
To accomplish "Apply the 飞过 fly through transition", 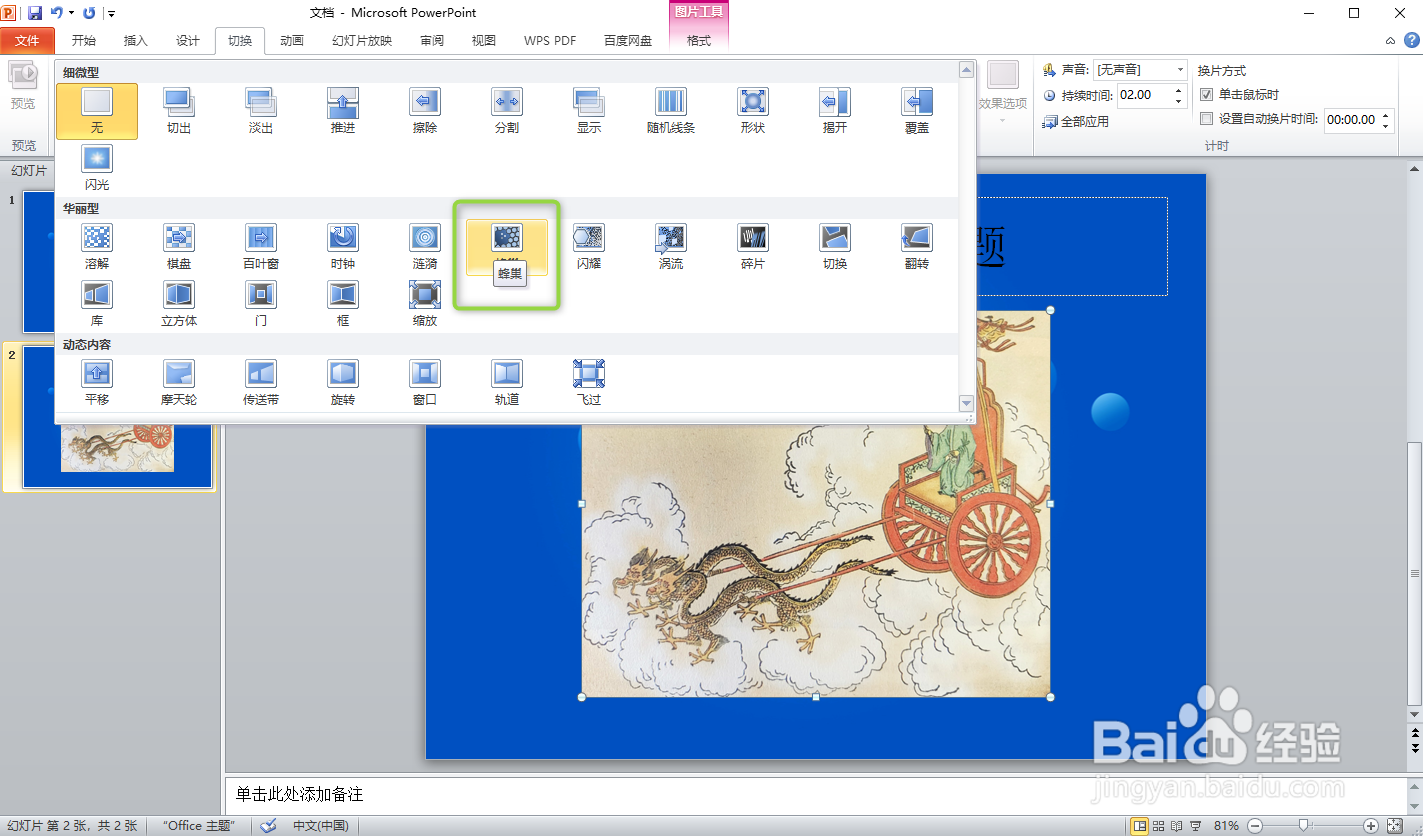I will pos(589,383).
